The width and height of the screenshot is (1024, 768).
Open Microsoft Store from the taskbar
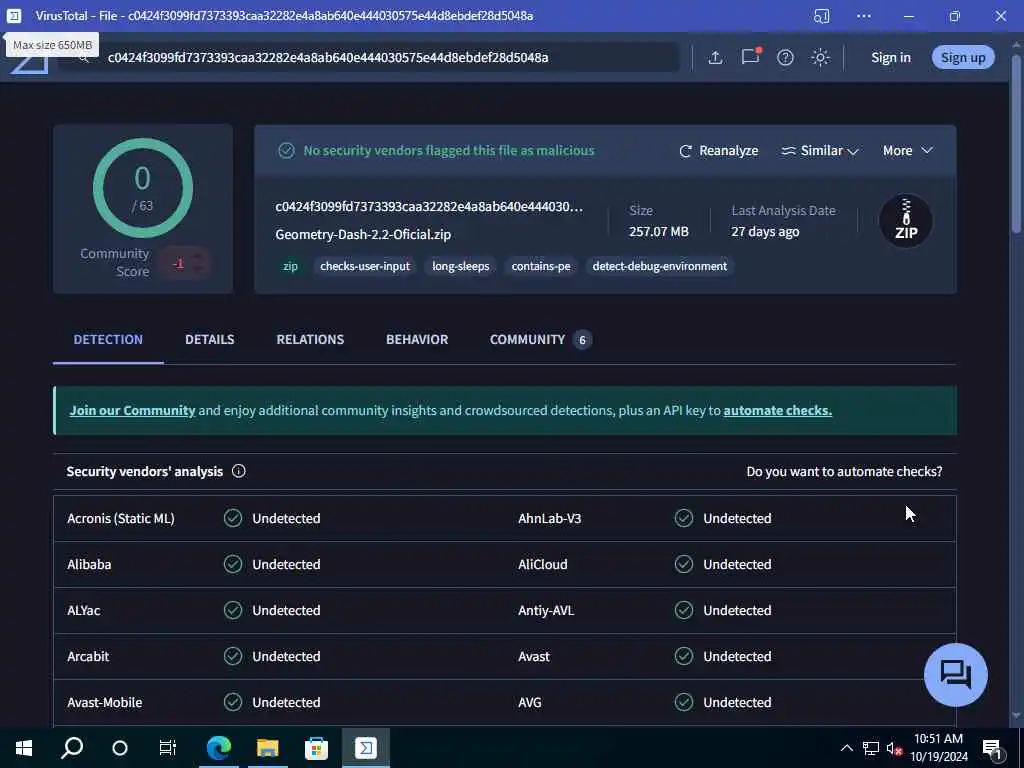coord(316,748)
